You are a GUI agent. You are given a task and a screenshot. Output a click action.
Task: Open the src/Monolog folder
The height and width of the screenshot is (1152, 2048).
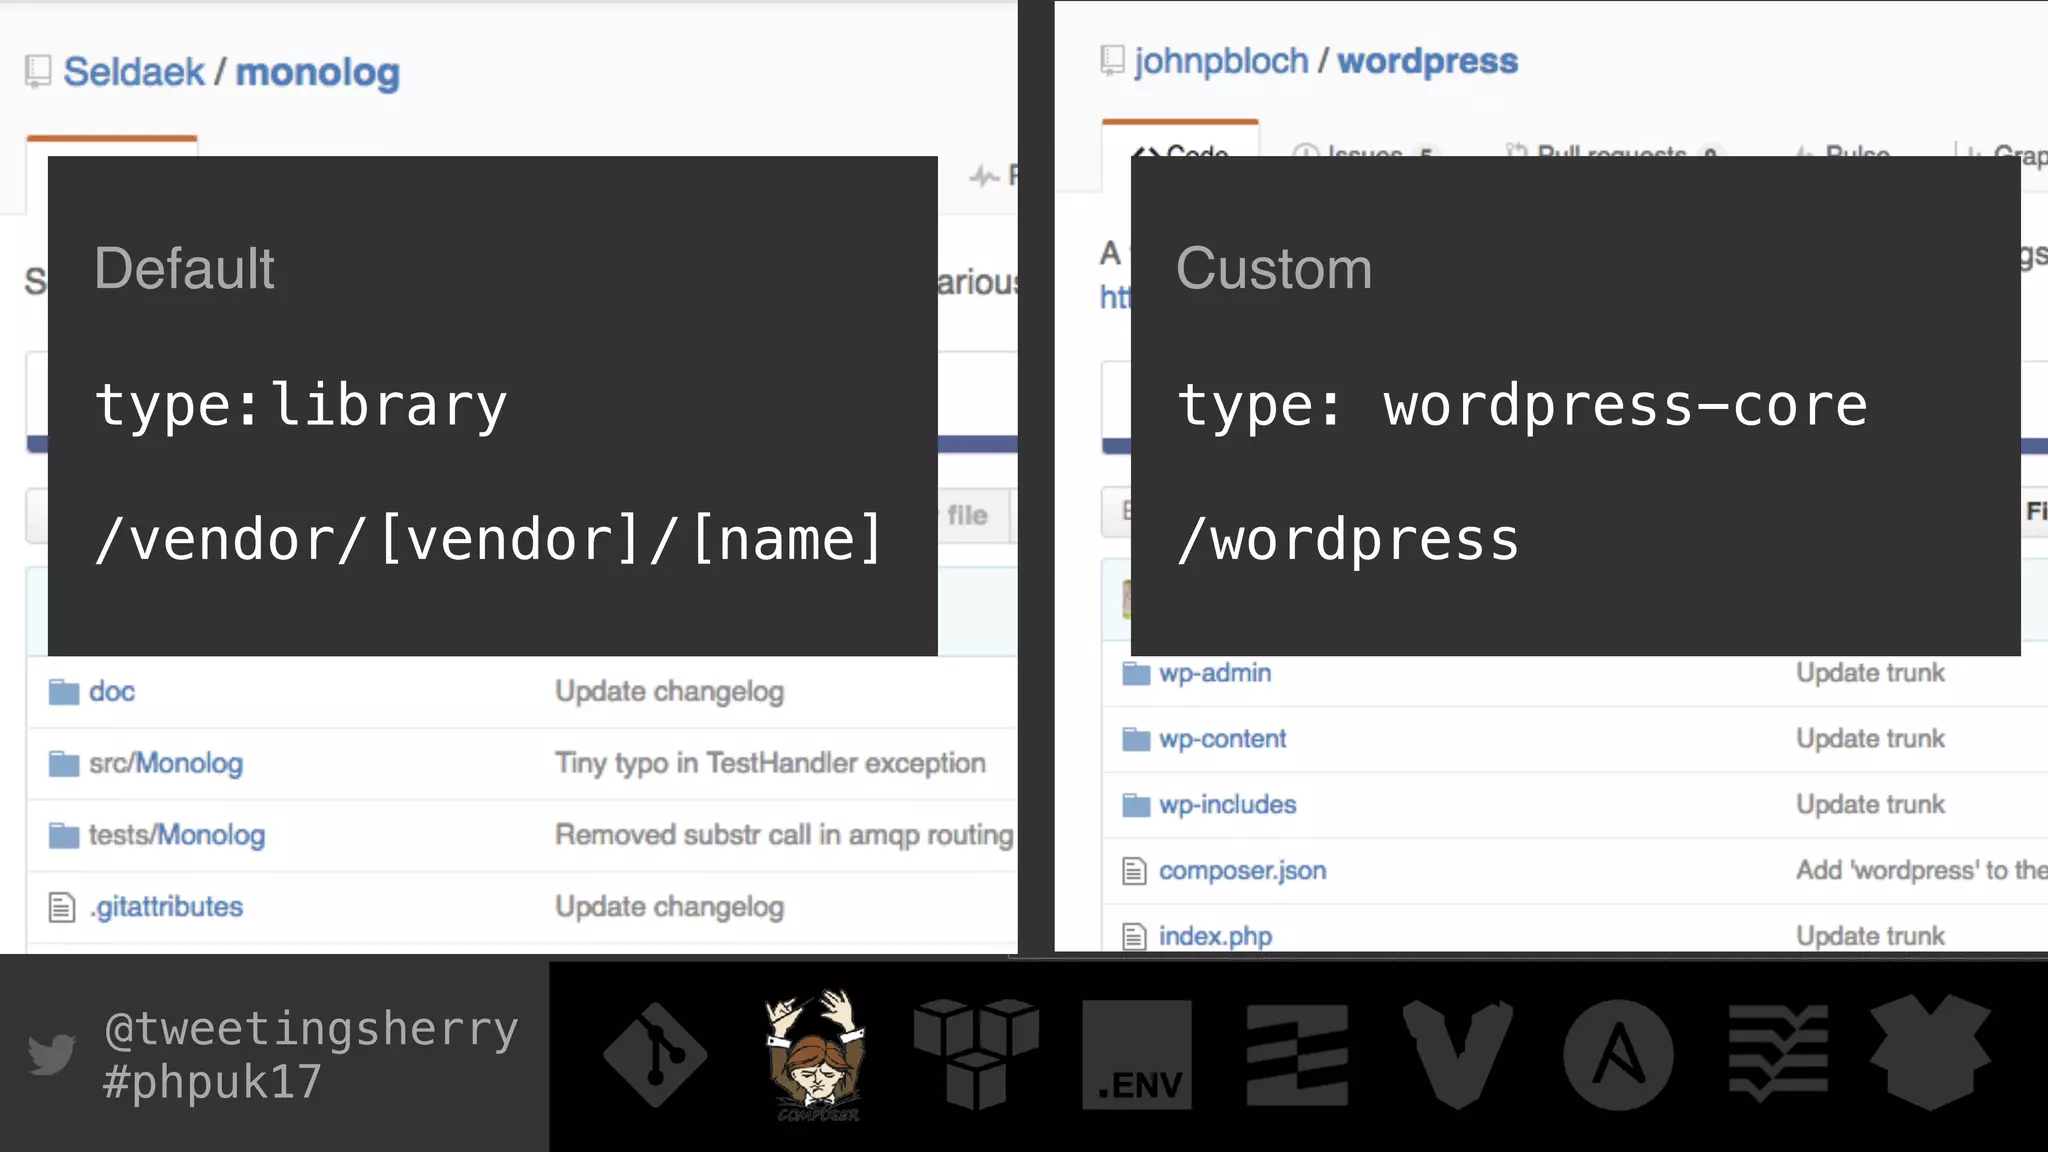165,763
